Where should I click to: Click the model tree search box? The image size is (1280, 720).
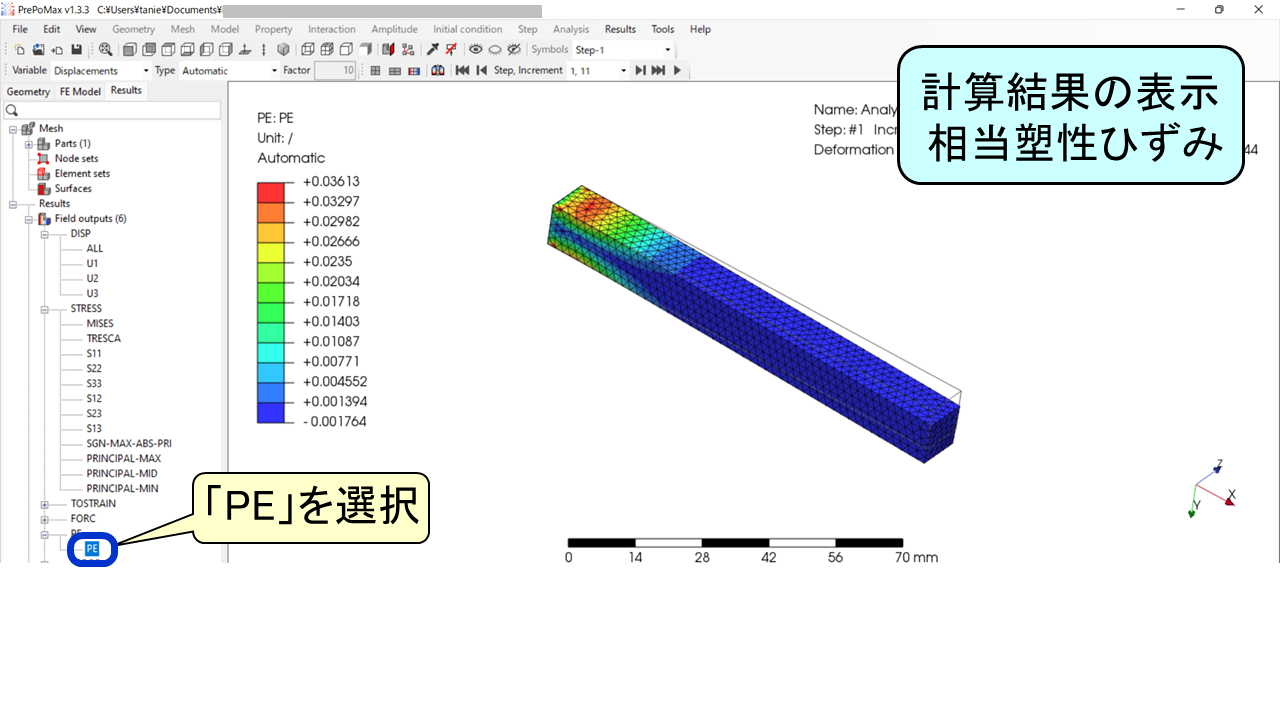[112, 110]
